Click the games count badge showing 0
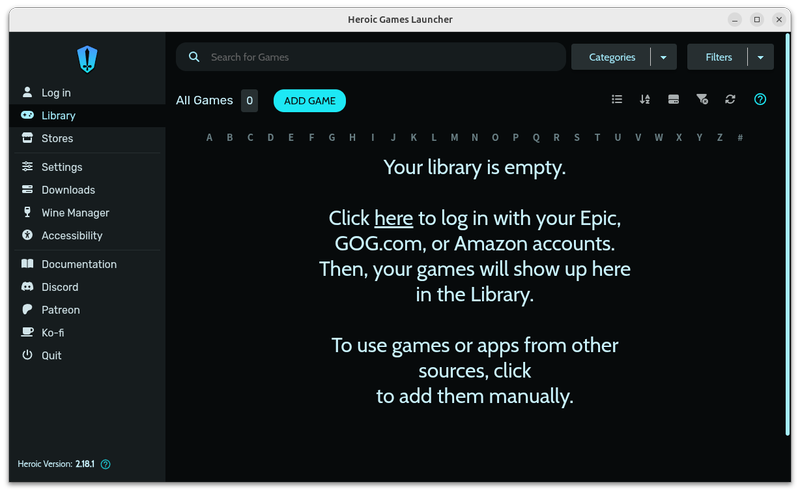 [249, 101]
